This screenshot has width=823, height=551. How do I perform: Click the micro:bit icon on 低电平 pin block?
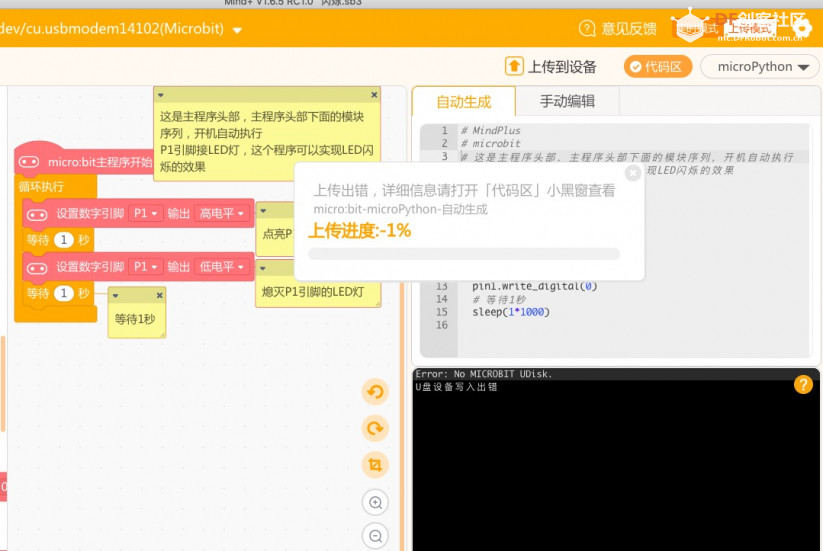tap(37, 268)
